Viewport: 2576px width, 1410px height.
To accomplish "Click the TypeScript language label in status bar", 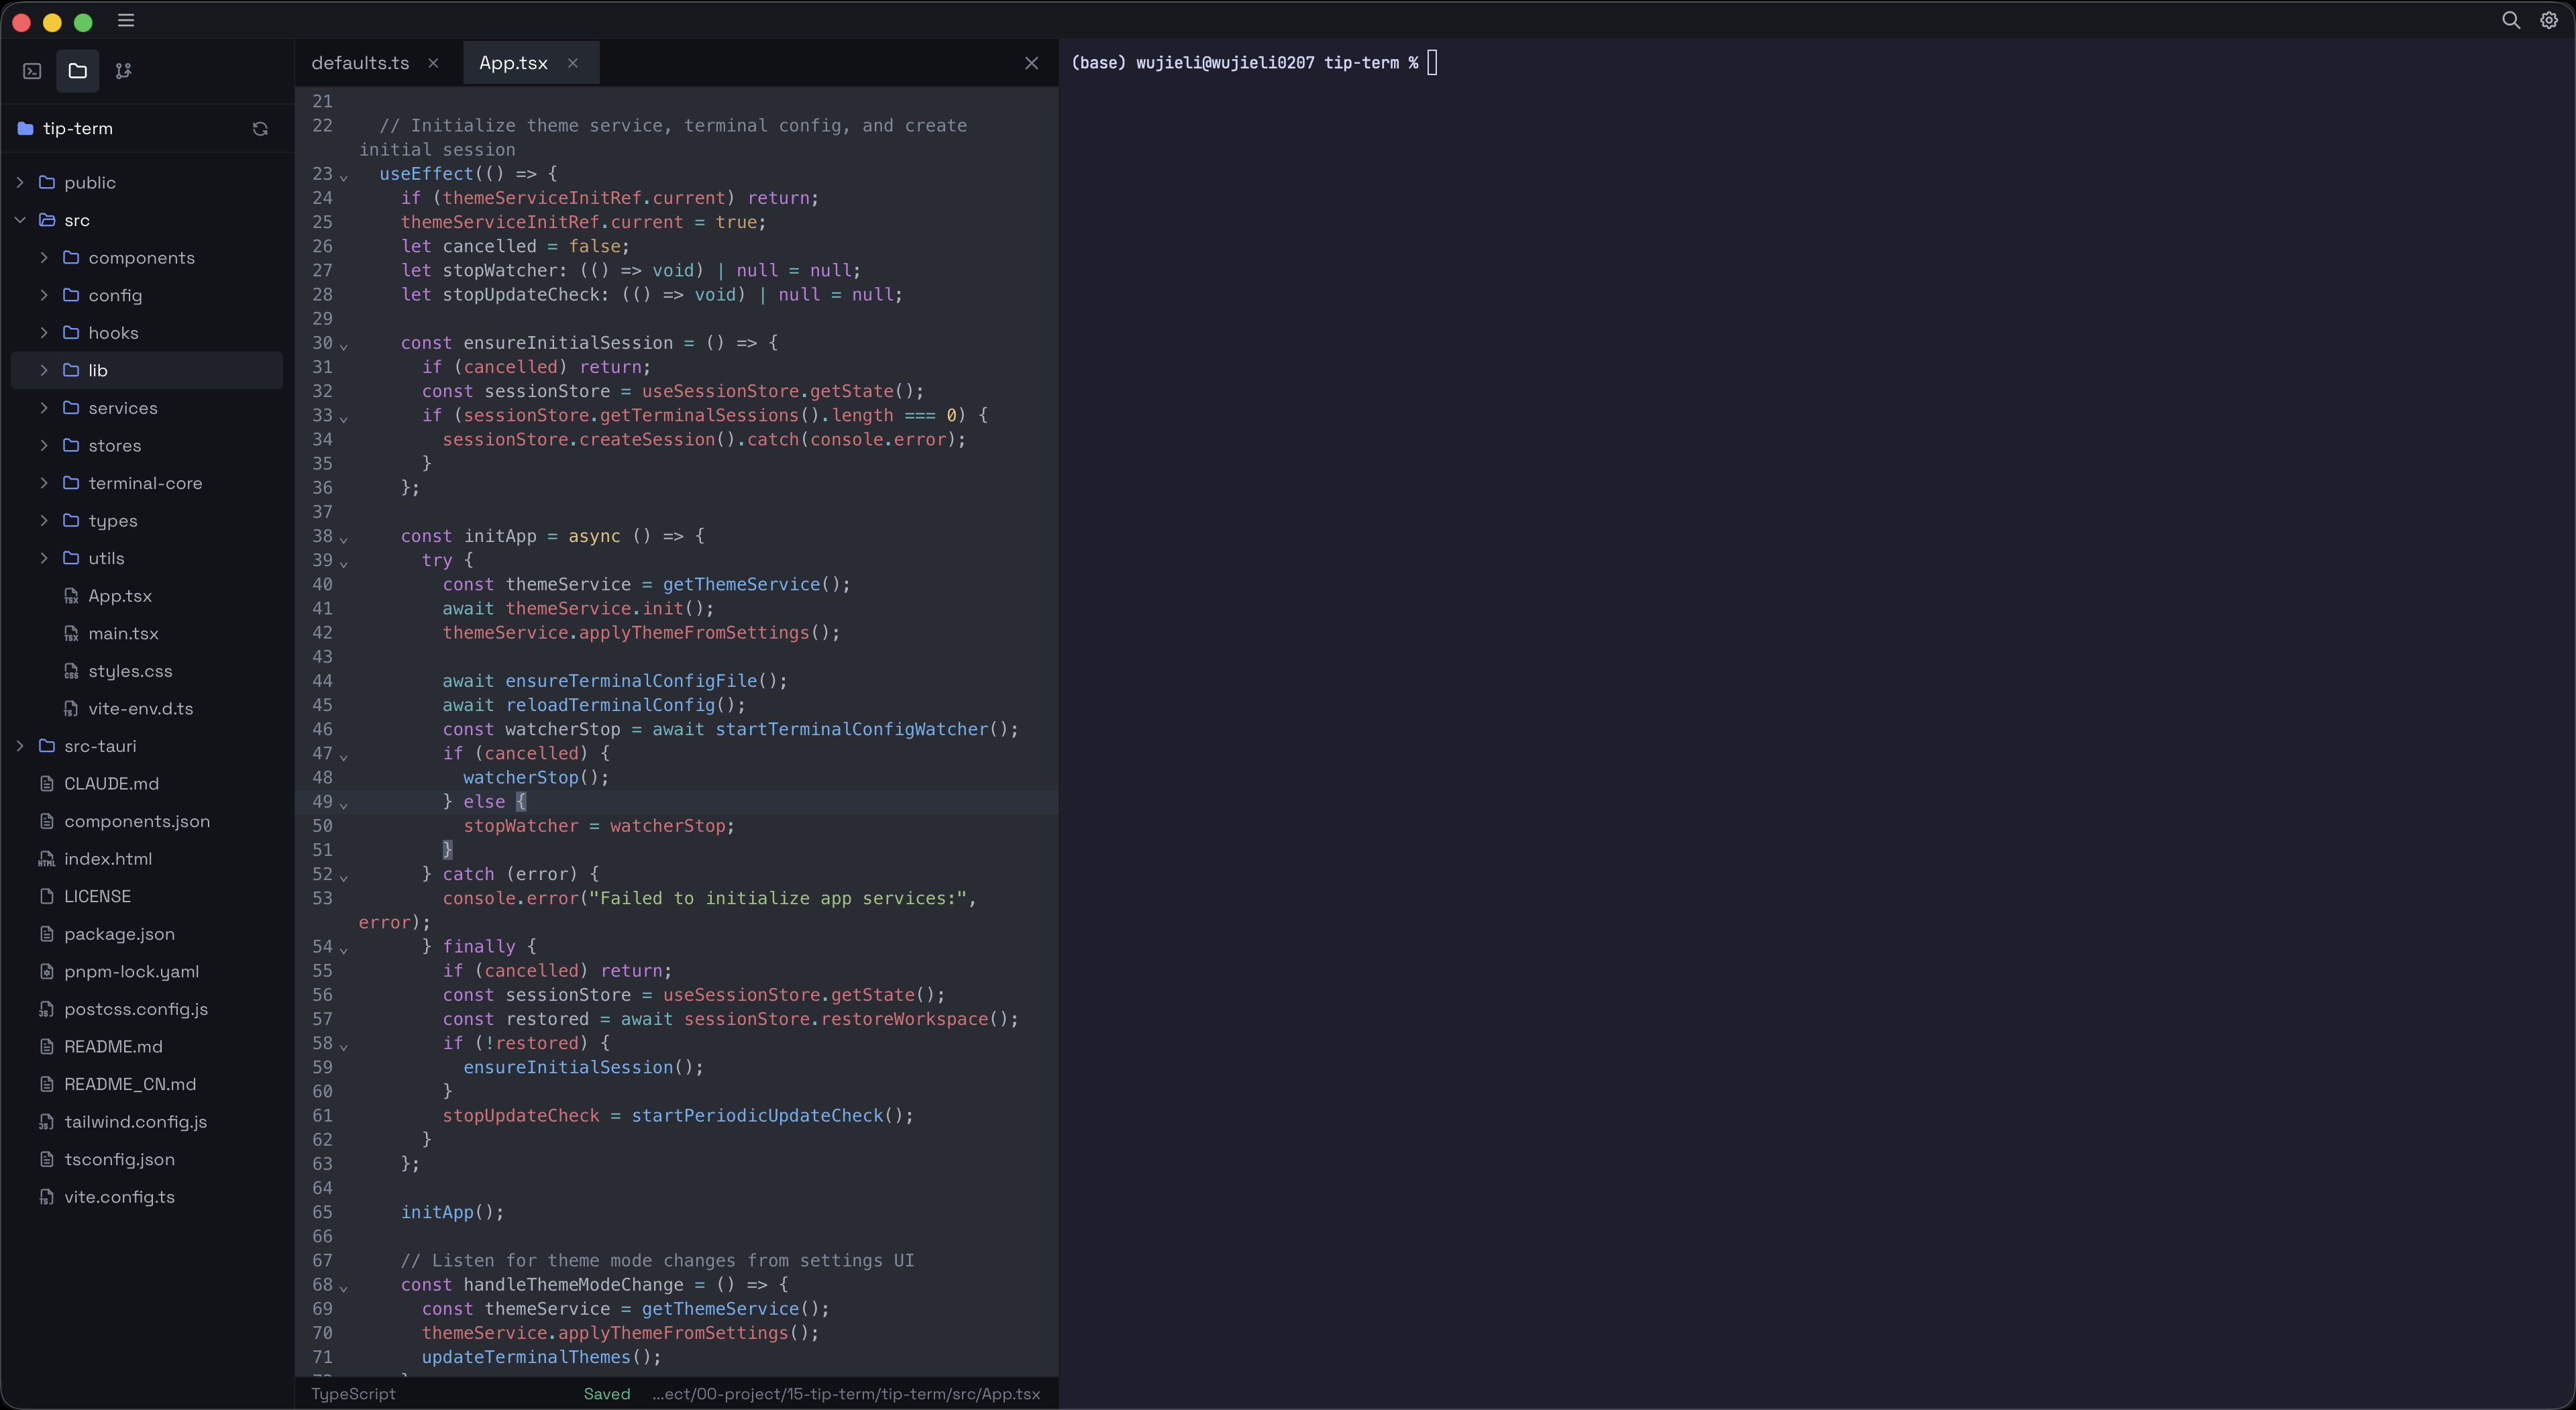I will pyautogui.click(x=353, y=1394).
